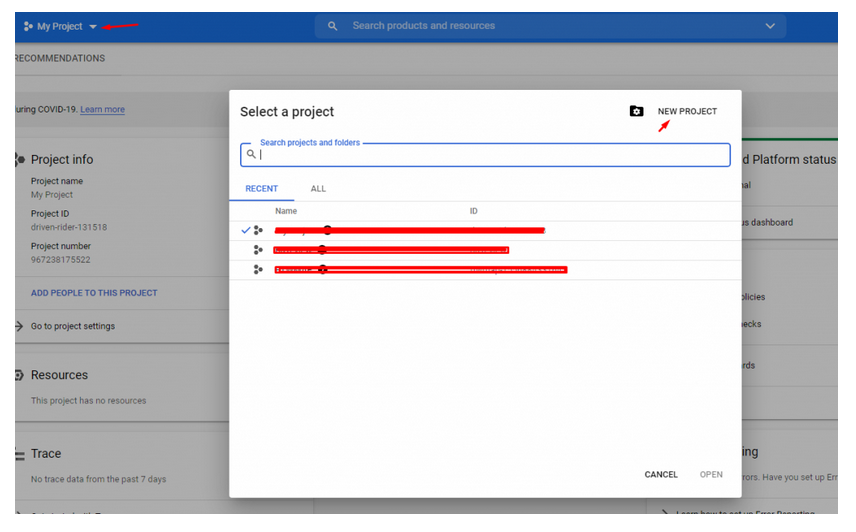Viewport: 856px width, 532px height.
Task: Click NEW PROJECT in the dialog
Action: pyautogui.click(x=687, y=111)
